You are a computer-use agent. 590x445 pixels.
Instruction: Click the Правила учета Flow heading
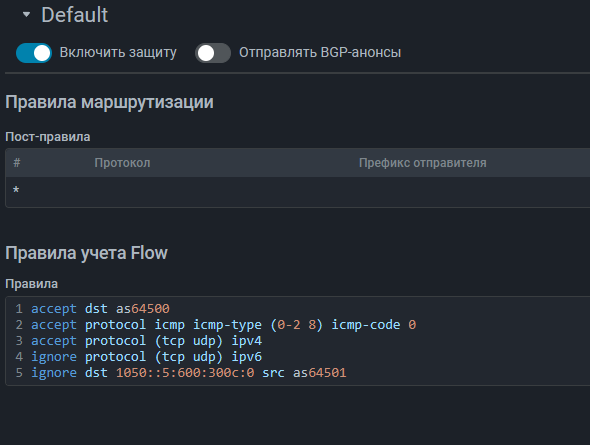pos(87,253)
